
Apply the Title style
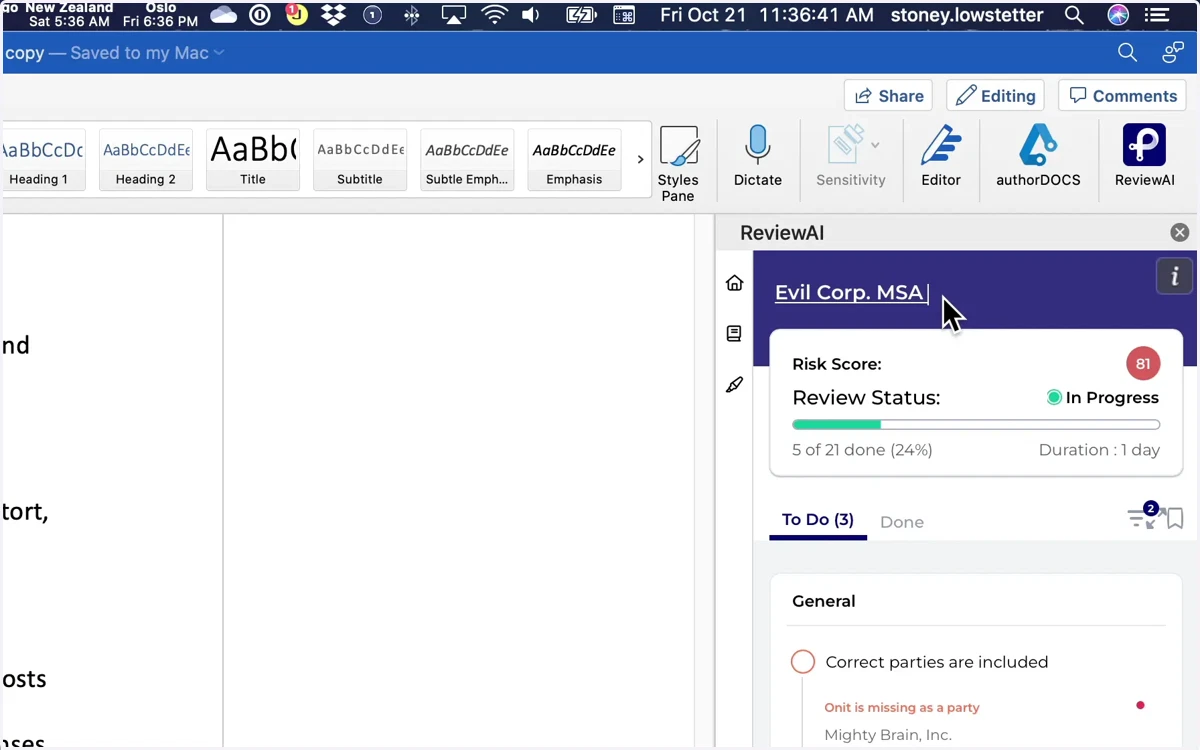click(253, 159)
